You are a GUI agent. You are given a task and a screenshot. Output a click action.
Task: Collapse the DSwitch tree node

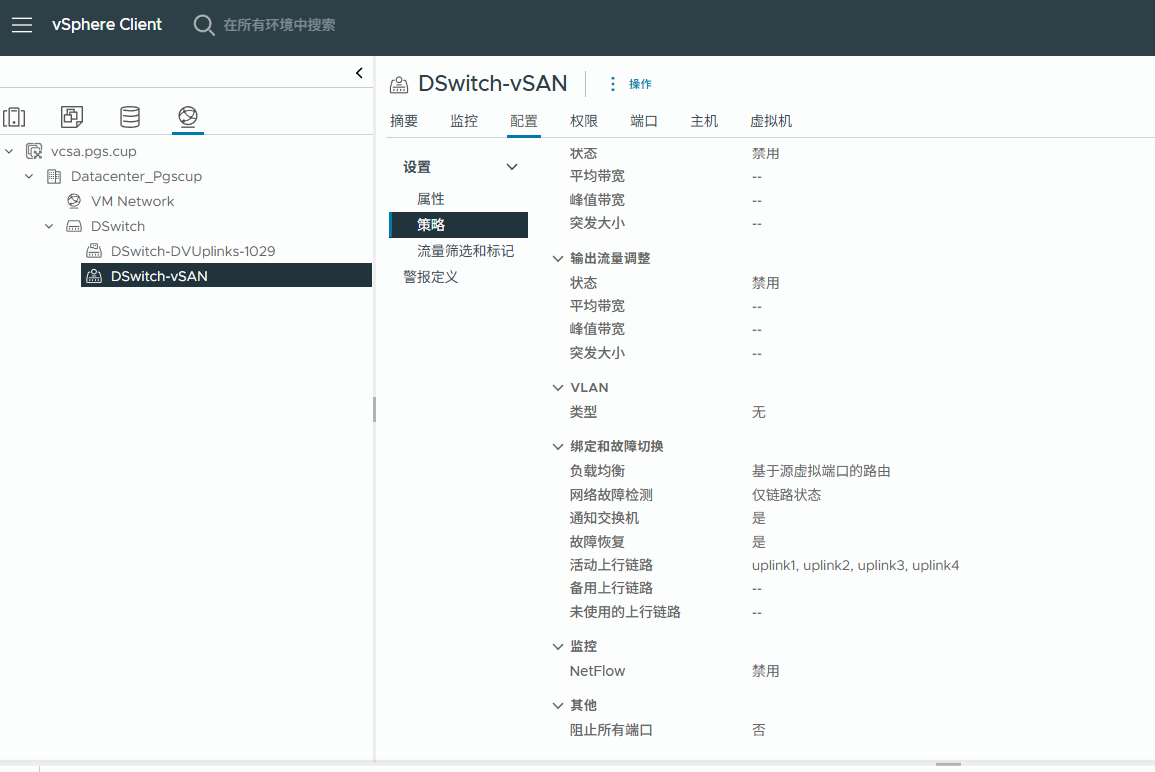coord(49,226)
